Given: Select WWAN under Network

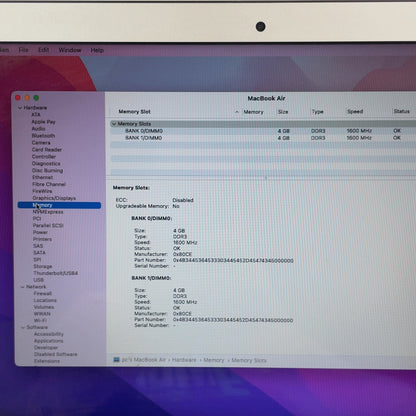Looking at the screenshot, I should (x=42, y=314).
